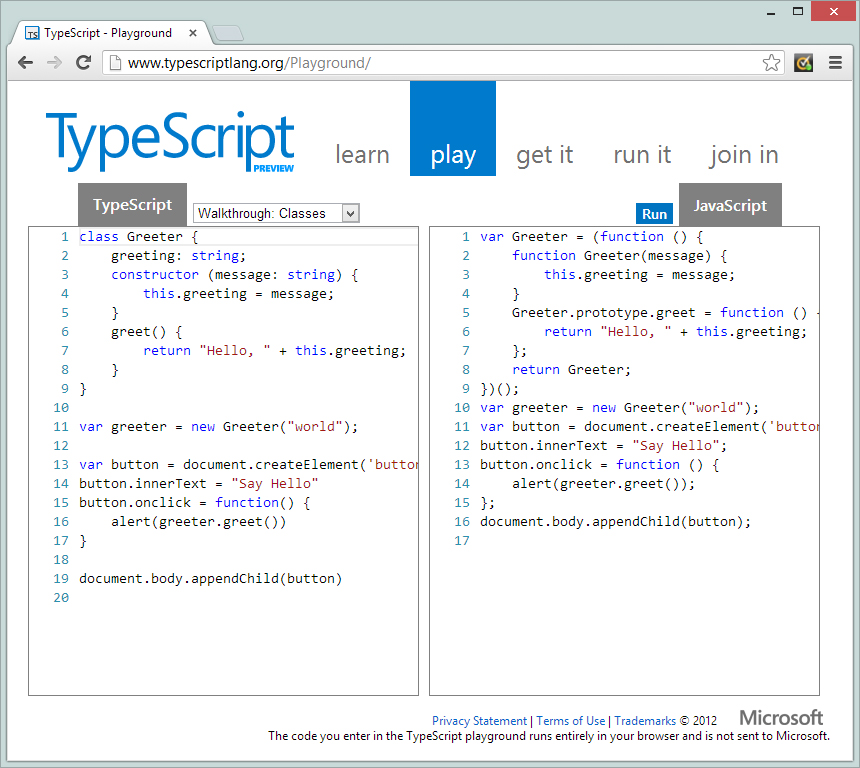
Task: Click '})();' line in JavaScript pane
Action: (x=499, y=388)
